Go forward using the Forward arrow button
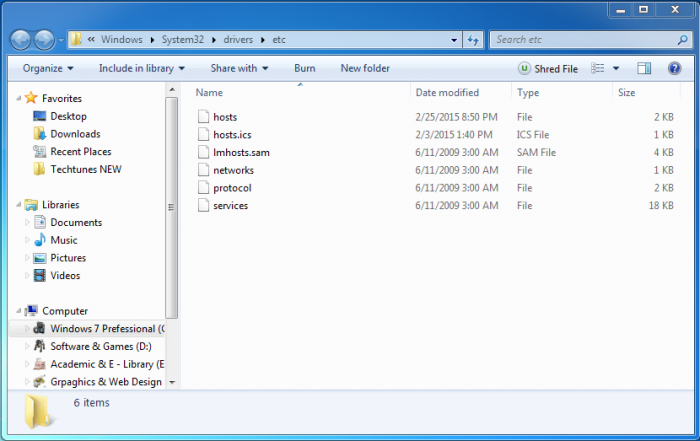 tap(44, 40)
